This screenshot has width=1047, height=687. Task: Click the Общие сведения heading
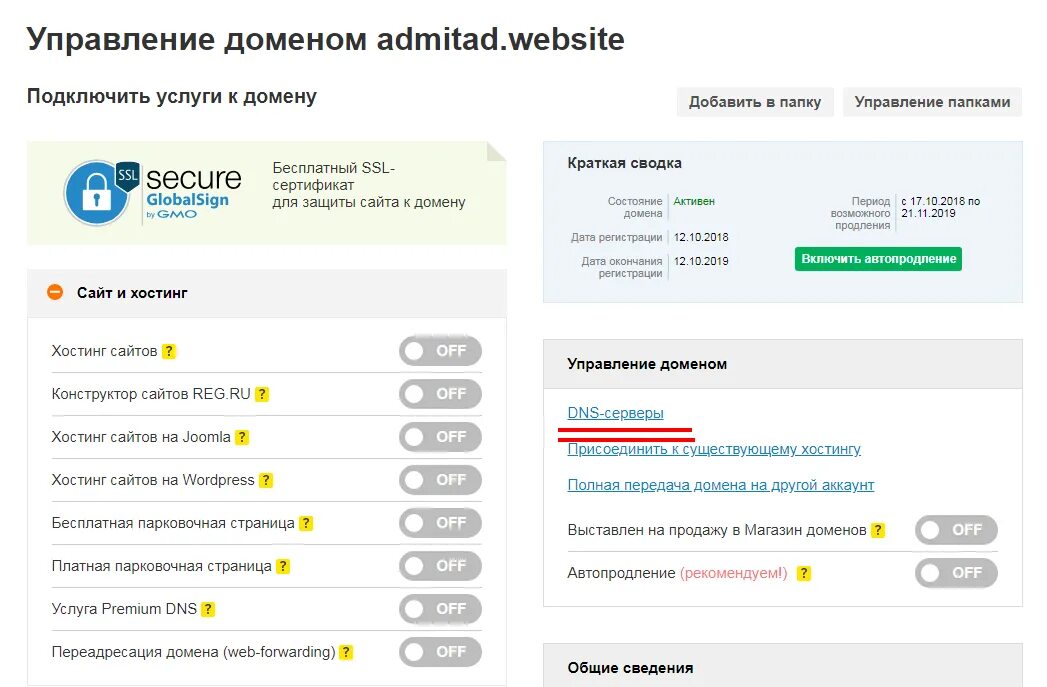point(630,668)
